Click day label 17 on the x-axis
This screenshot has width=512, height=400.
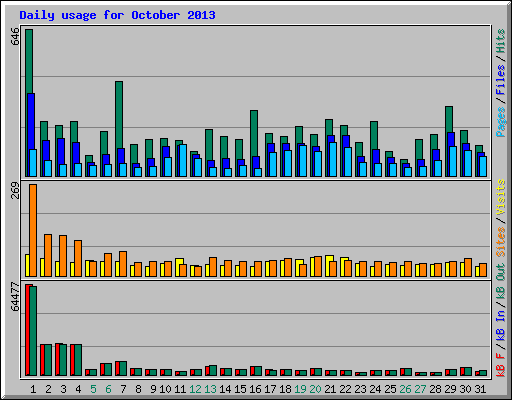click(x=270, y=389)
